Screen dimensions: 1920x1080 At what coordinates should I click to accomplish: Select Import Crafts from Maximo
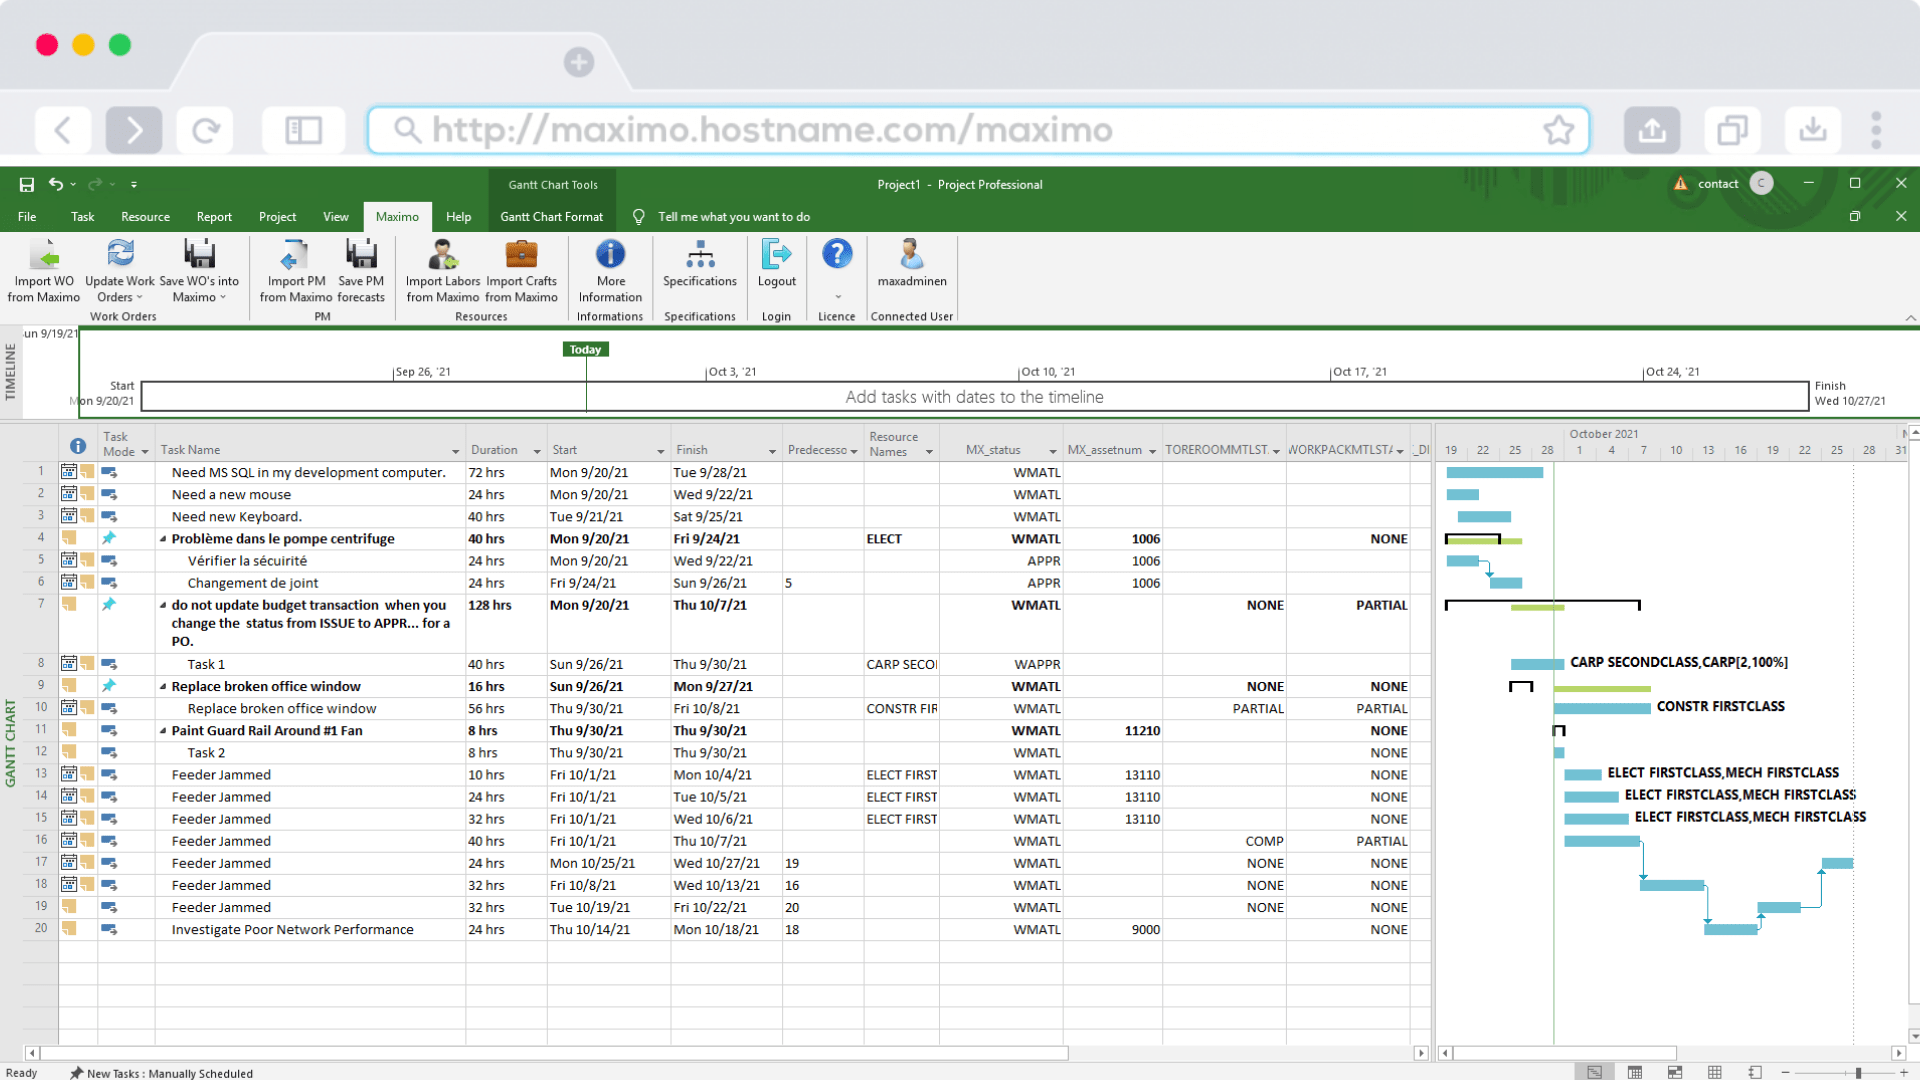tap(521, 270)
